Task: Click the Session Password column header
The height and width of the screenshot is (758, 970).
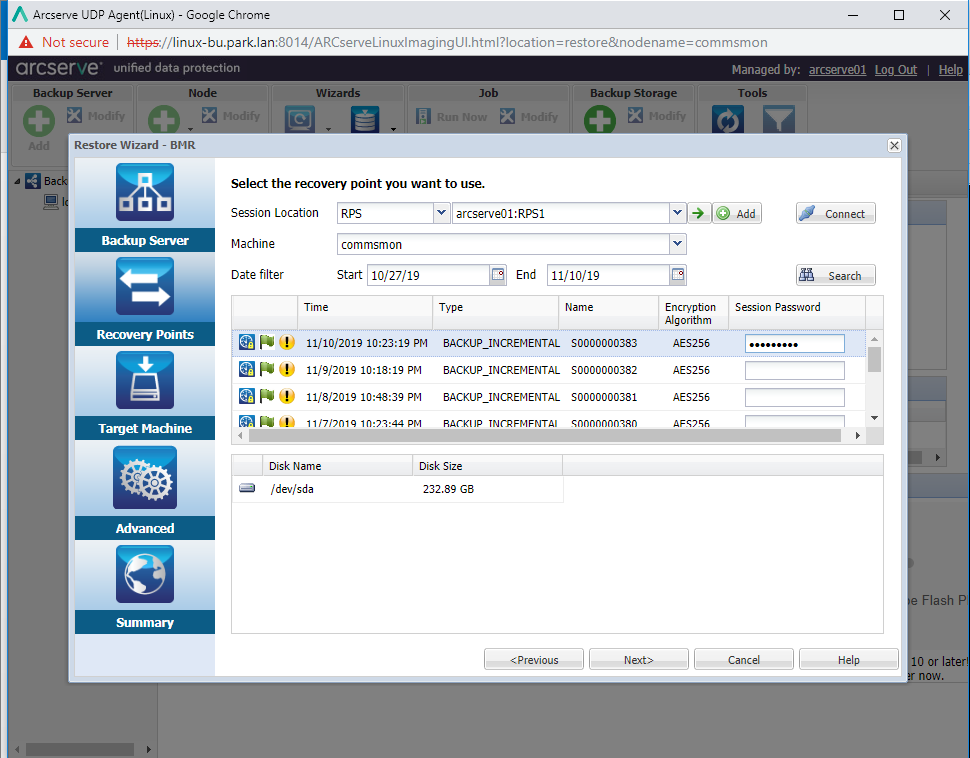Action: click(797, 312)
